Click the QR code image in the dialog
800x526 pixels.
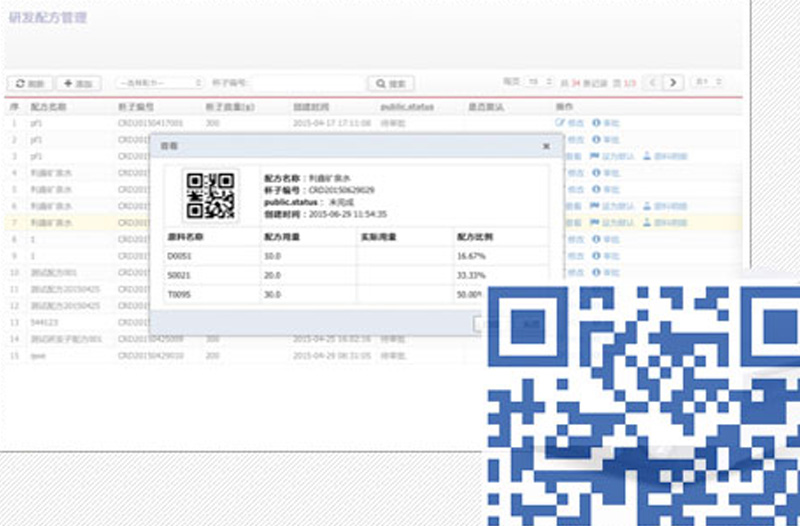click(210, 196)
